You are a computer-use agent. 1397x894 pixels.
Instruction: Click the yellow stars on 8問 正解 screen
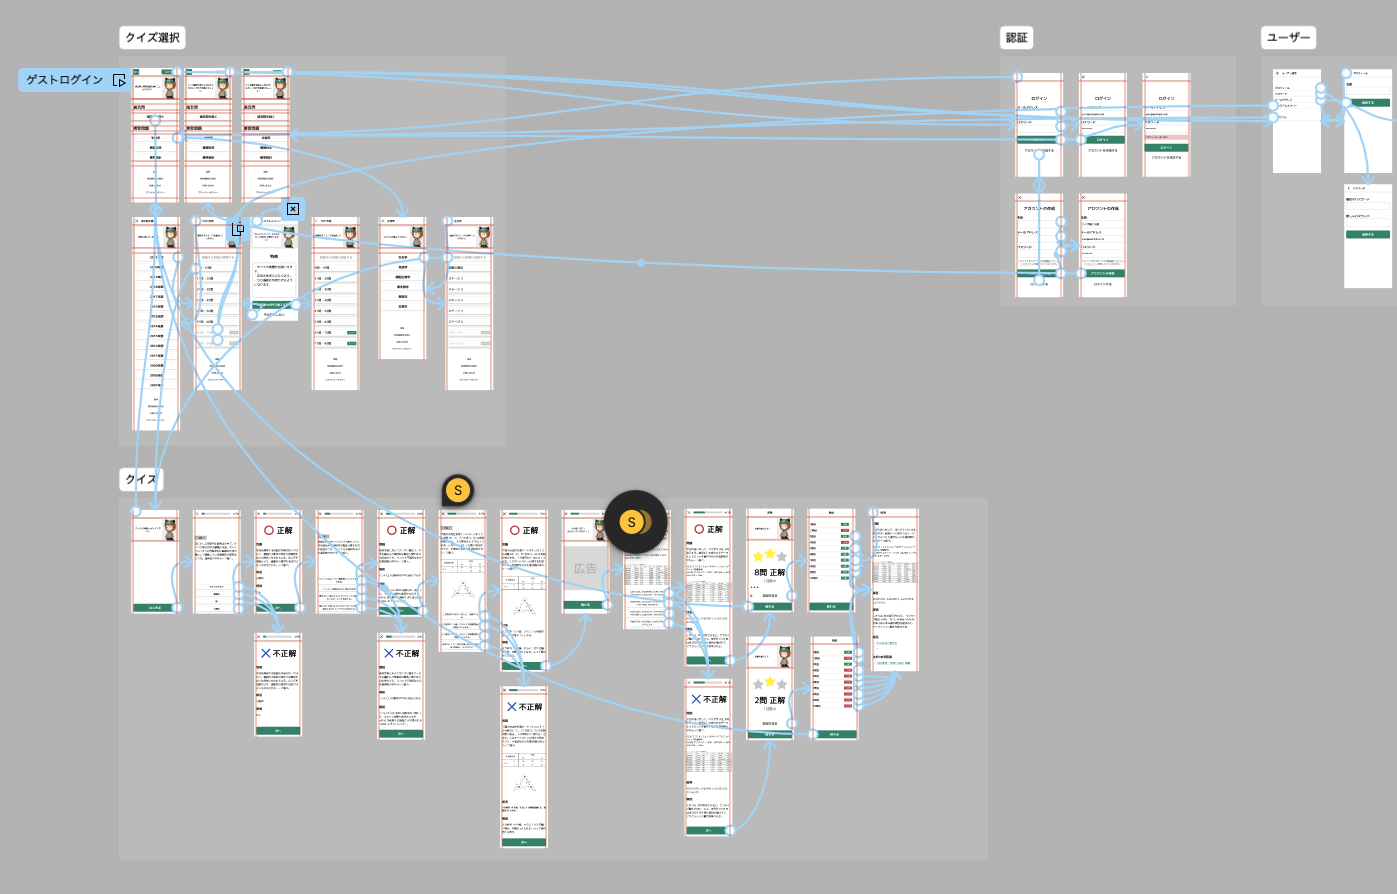[x=769, y=555]
